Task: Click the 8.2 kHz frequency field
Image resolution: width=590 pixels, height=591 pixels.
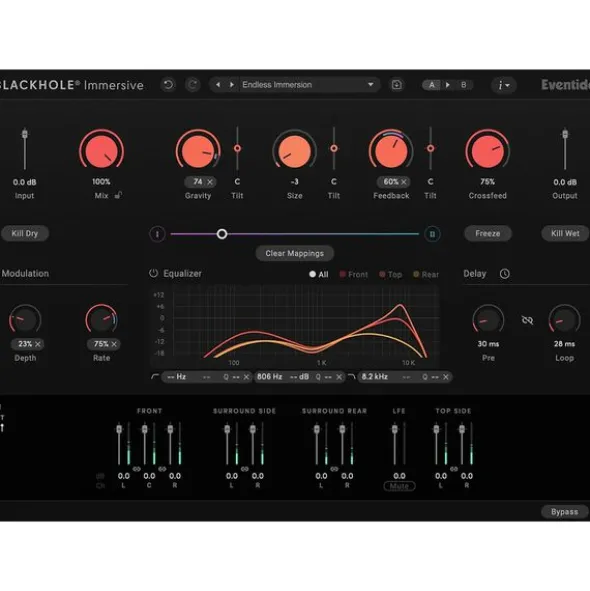Action: 375,377
